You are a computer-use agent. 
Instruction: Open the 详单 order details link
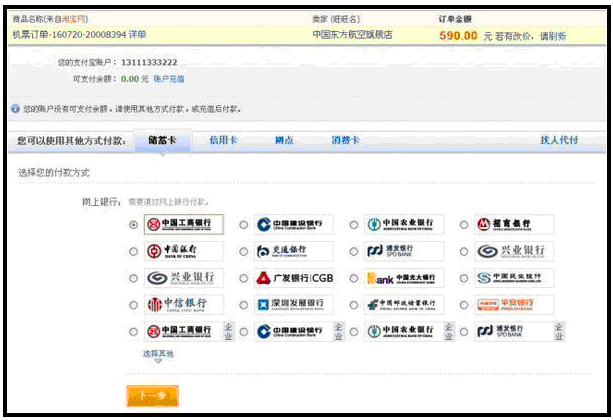(137, 34)
